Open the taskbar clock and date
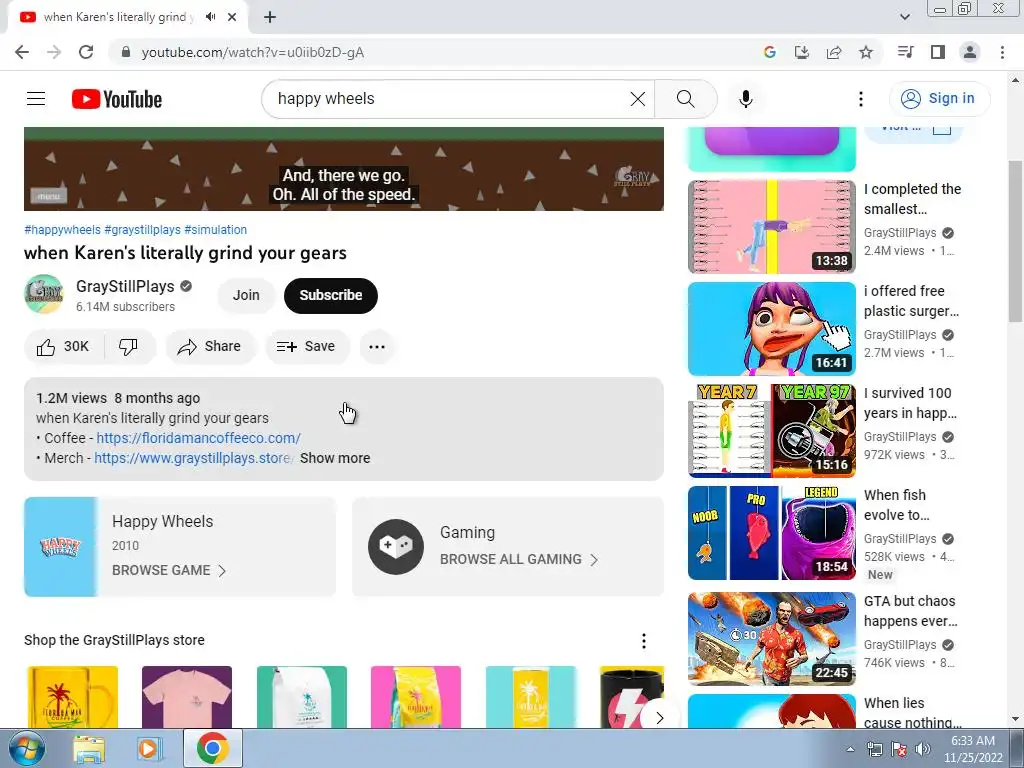The width and height of the screenshot is (1024, 768). (973, 749)
